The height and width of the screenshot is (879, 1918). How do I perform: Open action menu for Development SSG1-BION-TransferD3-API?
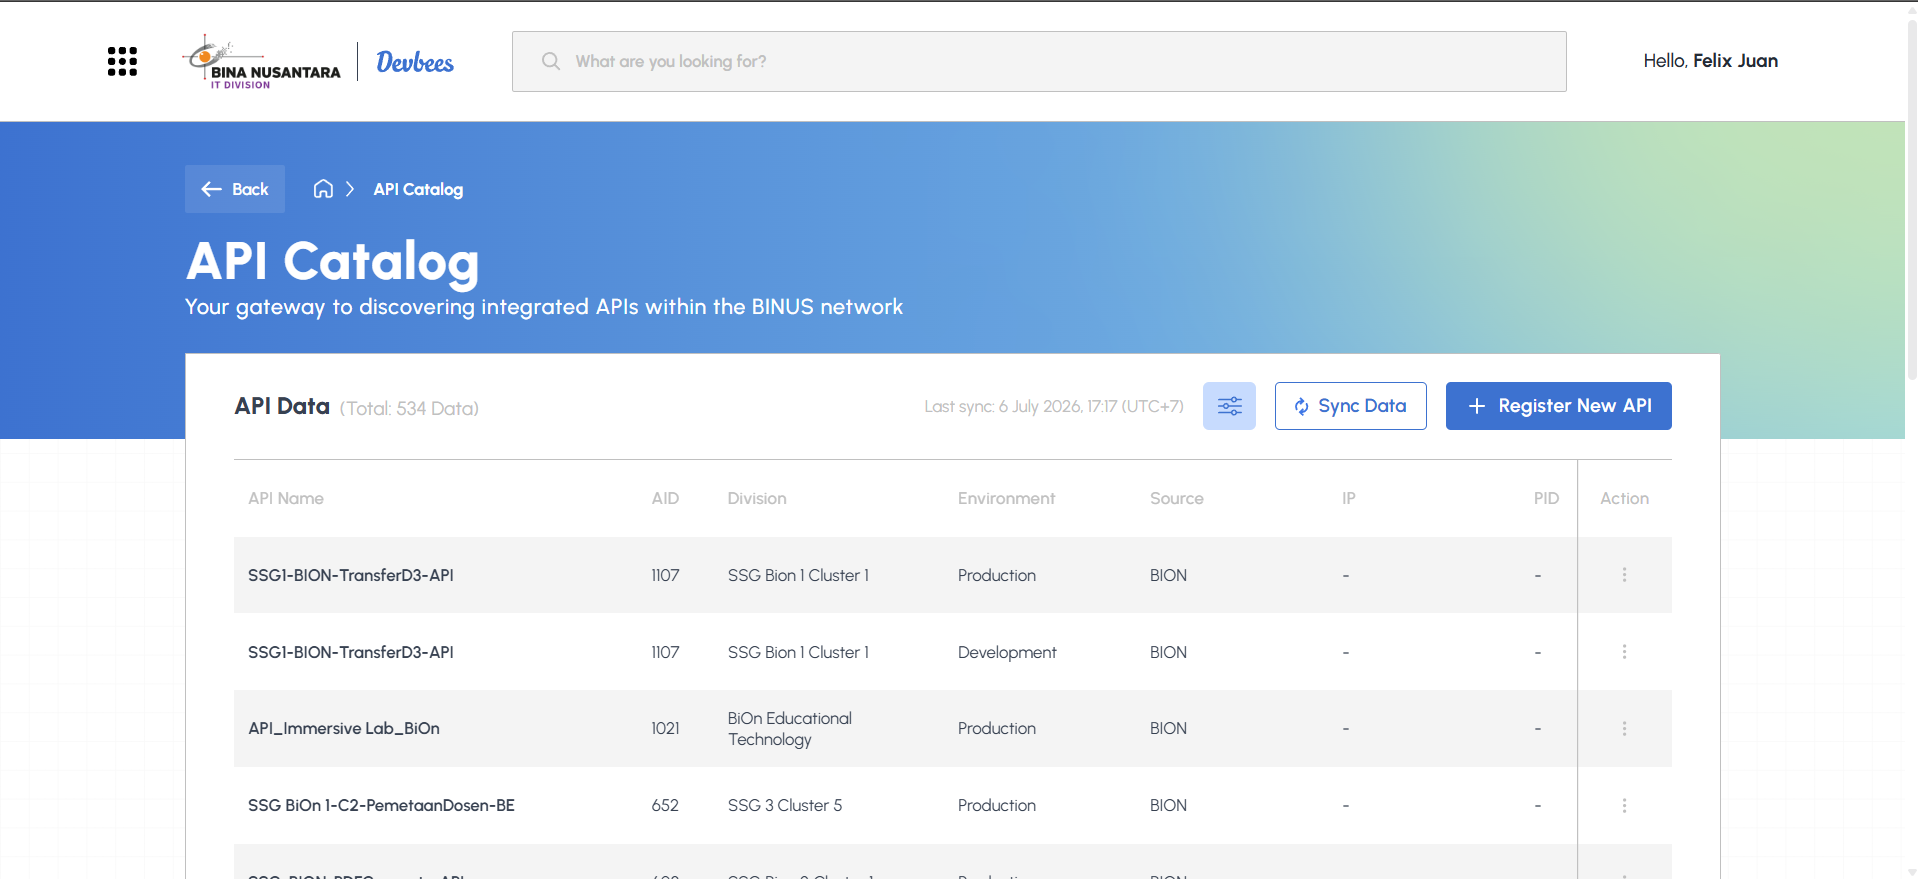pos(1624,652)
